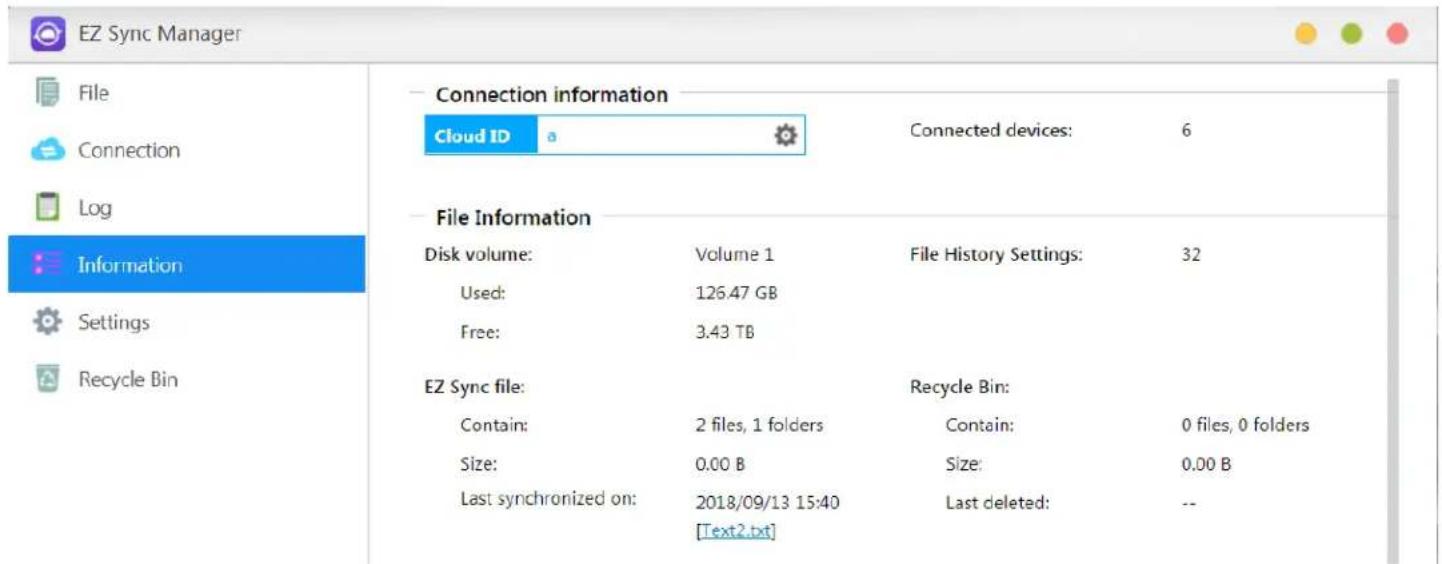Click the 3.43 TB free value
Viewport: 1442px width, 564px height.
724,331
